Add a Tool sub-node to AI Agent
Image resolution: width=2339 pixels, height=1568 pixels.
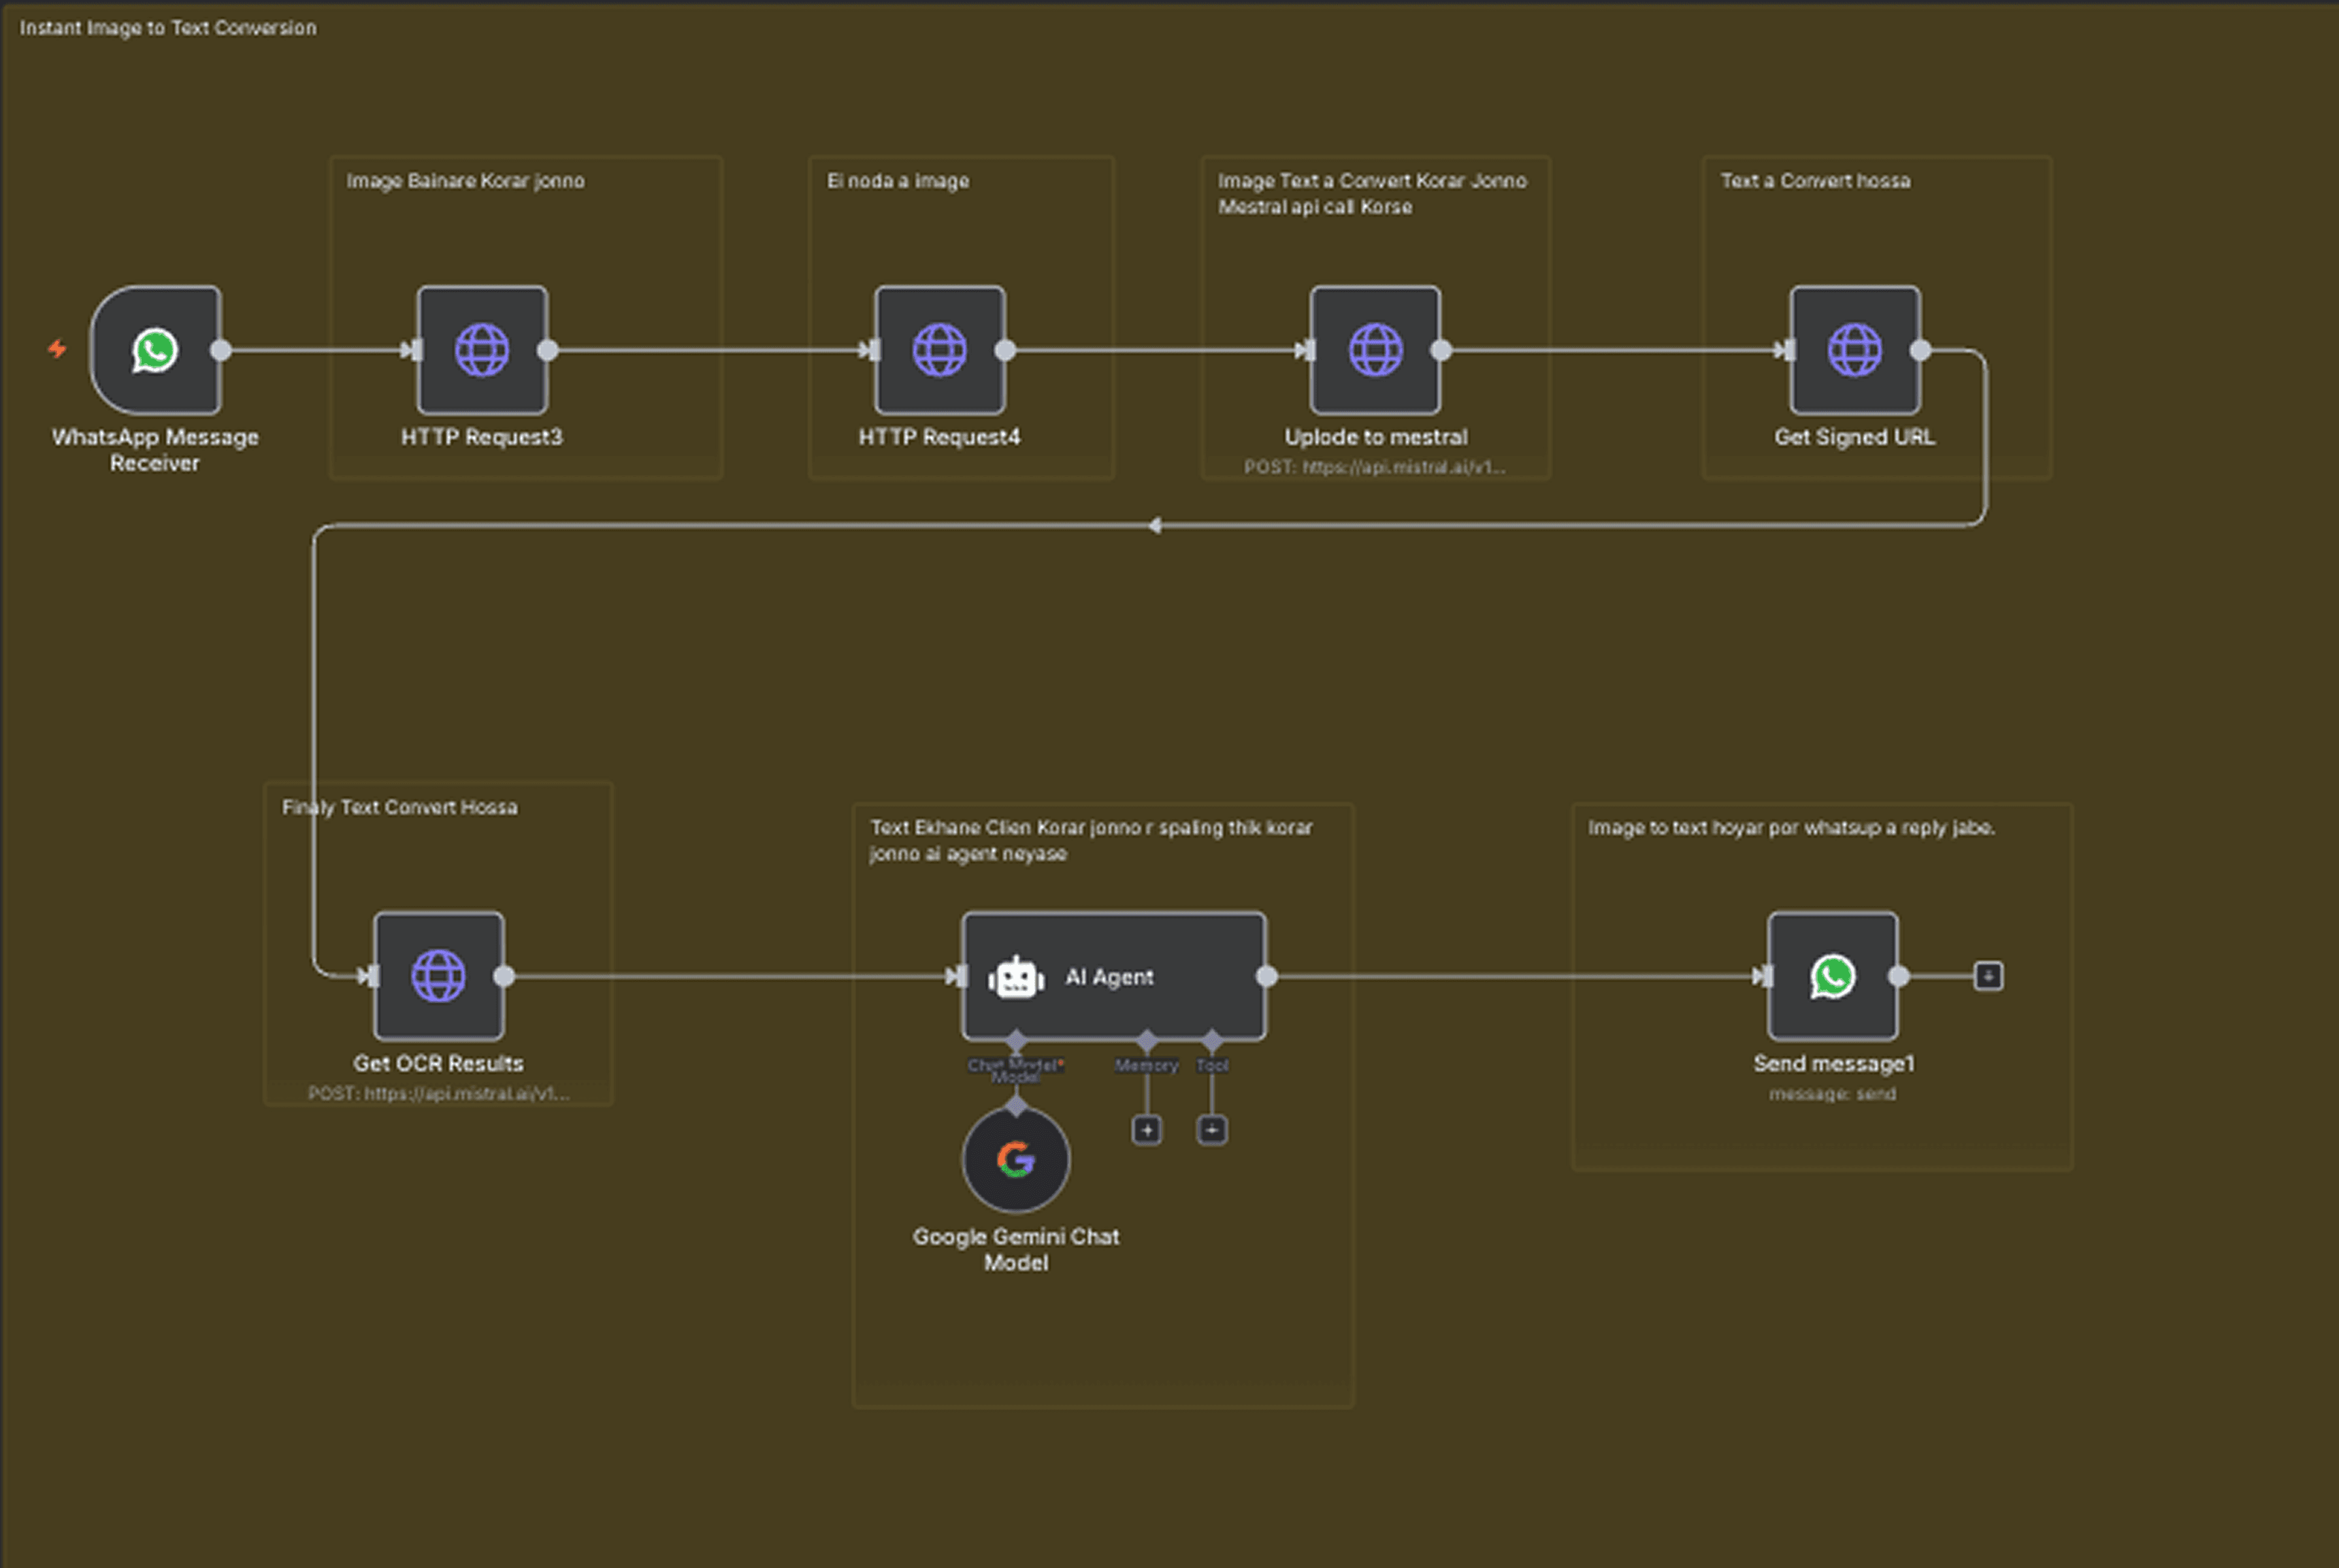[x=1211, y=1130]
